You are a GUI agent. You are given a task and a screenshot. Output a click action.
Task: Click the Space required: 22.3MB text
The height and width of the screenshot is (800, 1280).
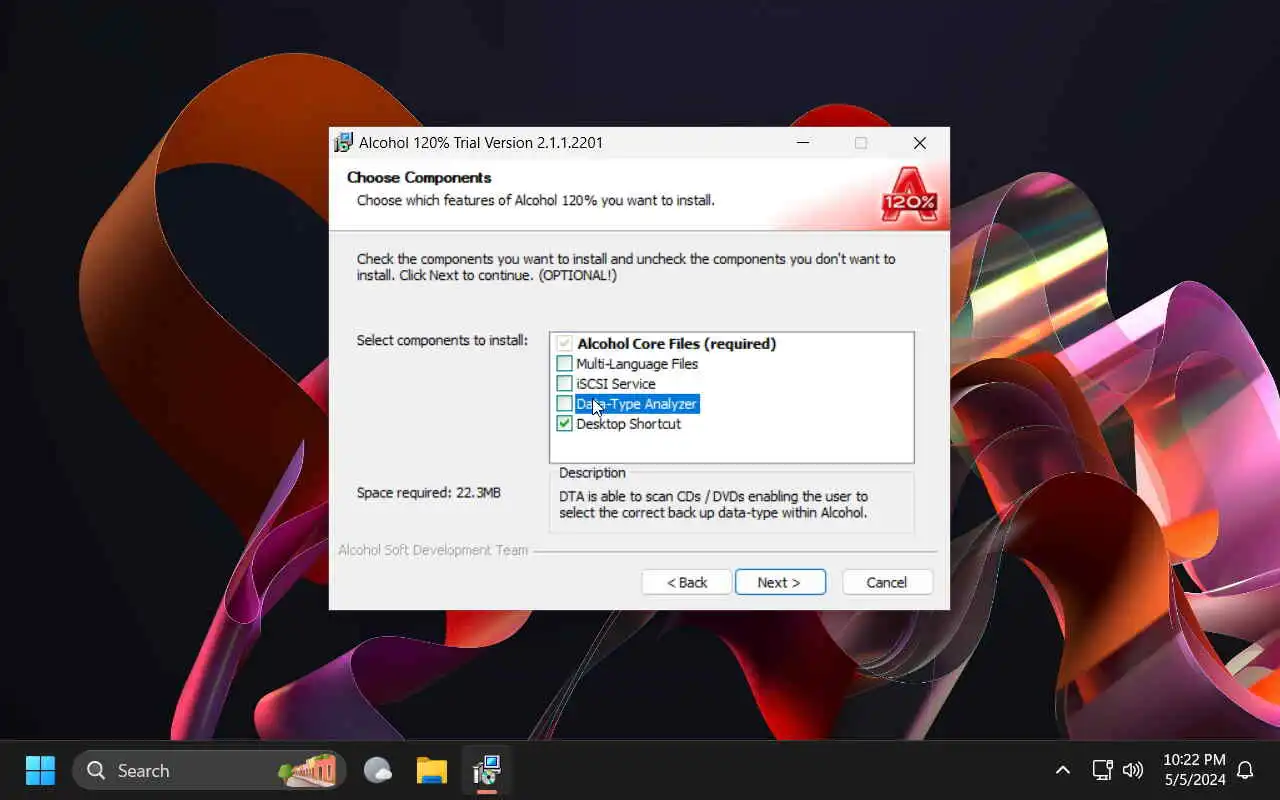point(429,493)
